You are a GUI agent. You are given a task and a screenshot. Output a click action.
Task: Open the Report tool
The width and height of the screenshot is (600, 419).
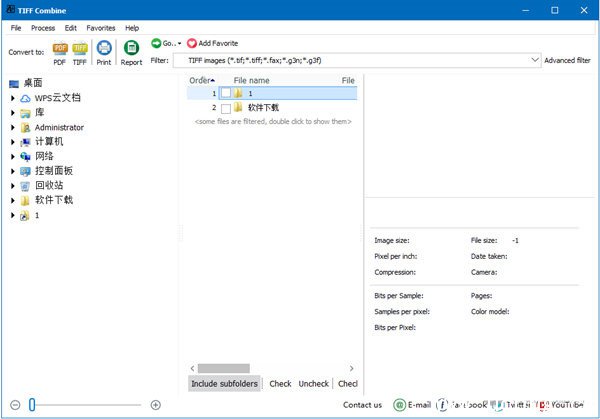[131, 48]
